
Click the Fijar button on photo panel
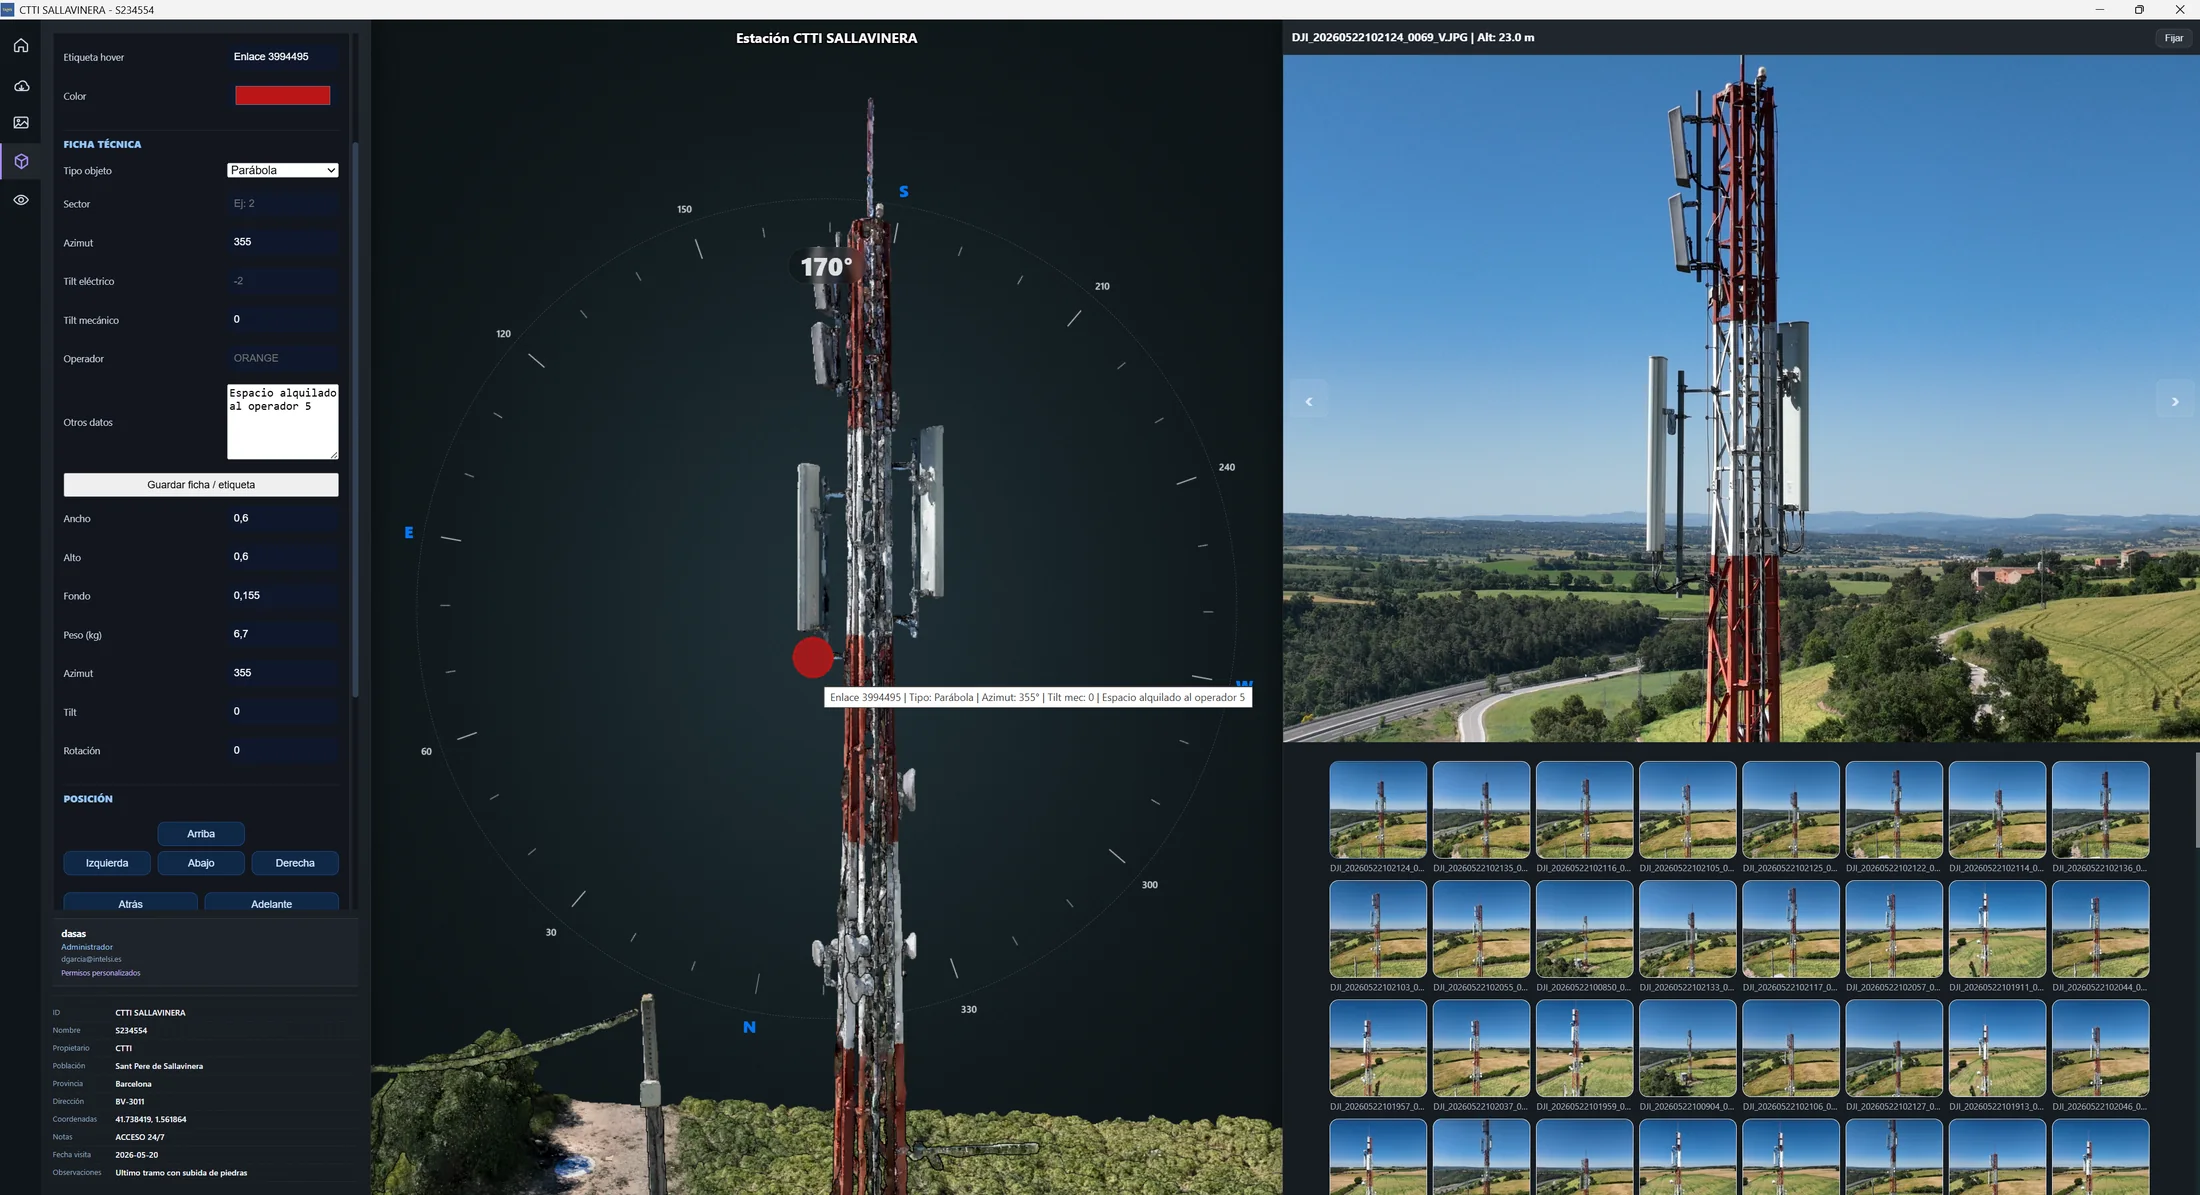point(2174,38)
